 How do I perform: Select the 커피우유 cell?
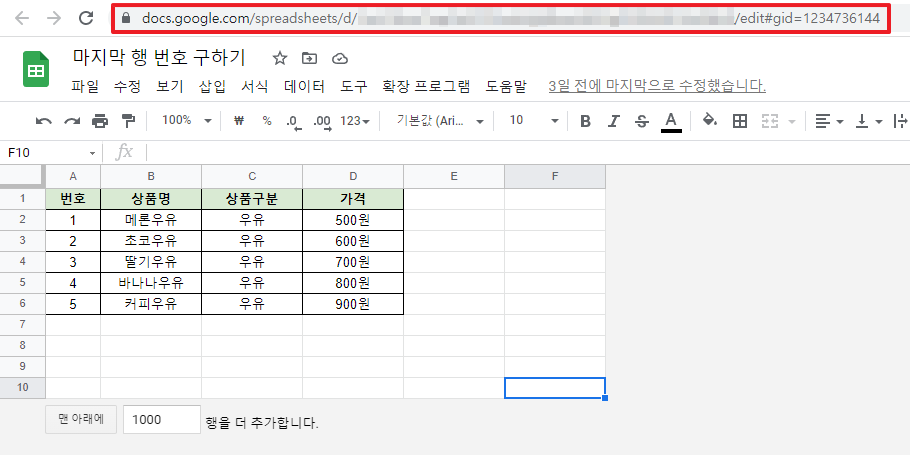151,304
